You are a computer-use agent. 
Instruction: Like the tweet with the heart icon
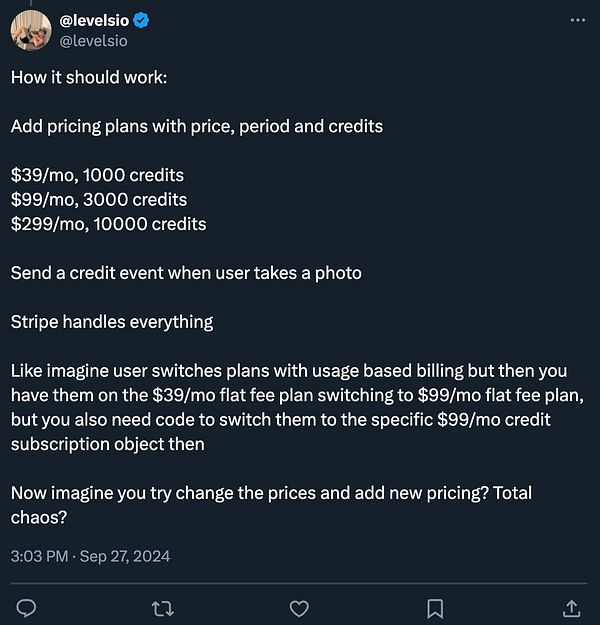click(x=300, y=607)
